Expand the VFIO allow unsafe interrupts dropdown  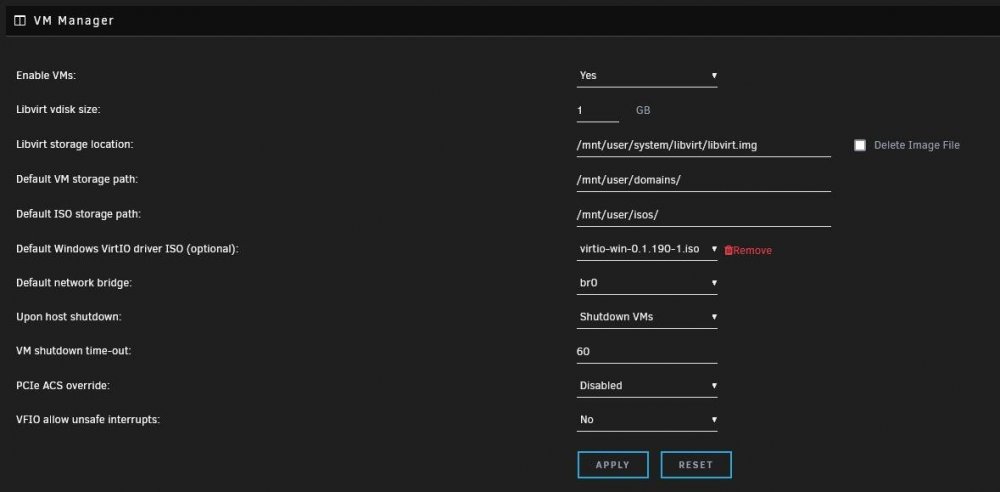point(647,420)
